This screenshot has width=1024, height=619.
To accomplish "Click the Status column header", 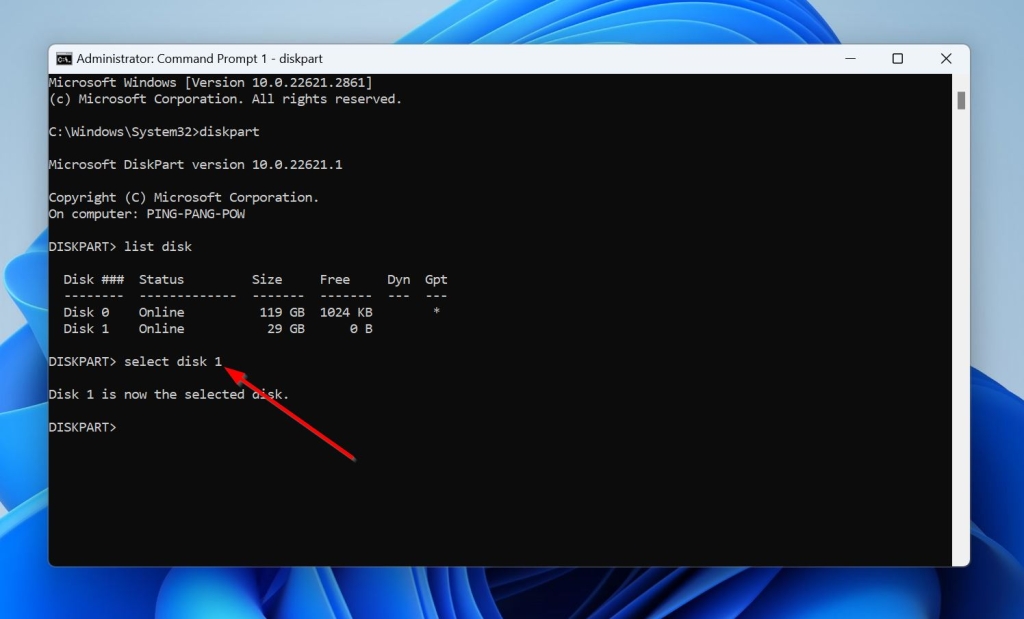I will 161,279.
